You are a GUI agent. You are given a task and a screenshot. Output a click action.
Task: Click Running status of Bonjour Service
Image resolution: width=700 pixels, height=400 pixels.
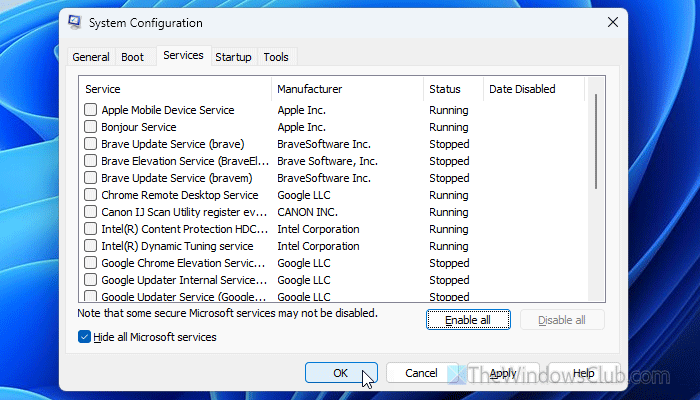449,127
